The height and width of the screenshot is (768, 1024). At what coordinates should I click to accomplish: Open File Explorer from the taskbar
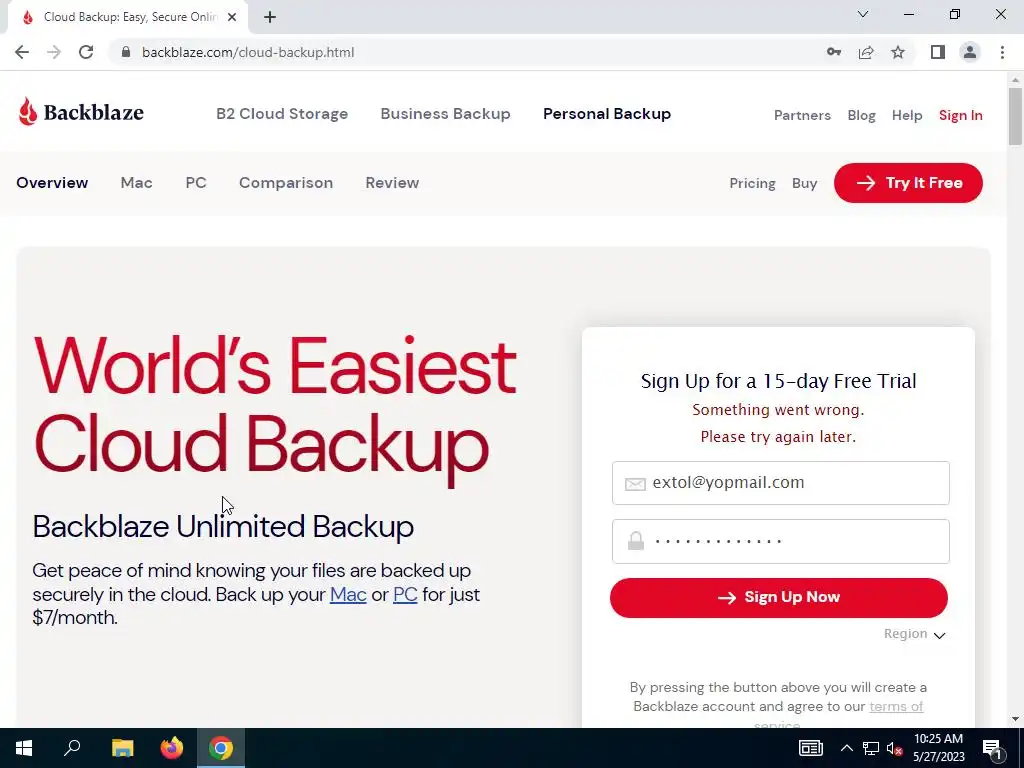pyautogui.click(x=122, y=748)
